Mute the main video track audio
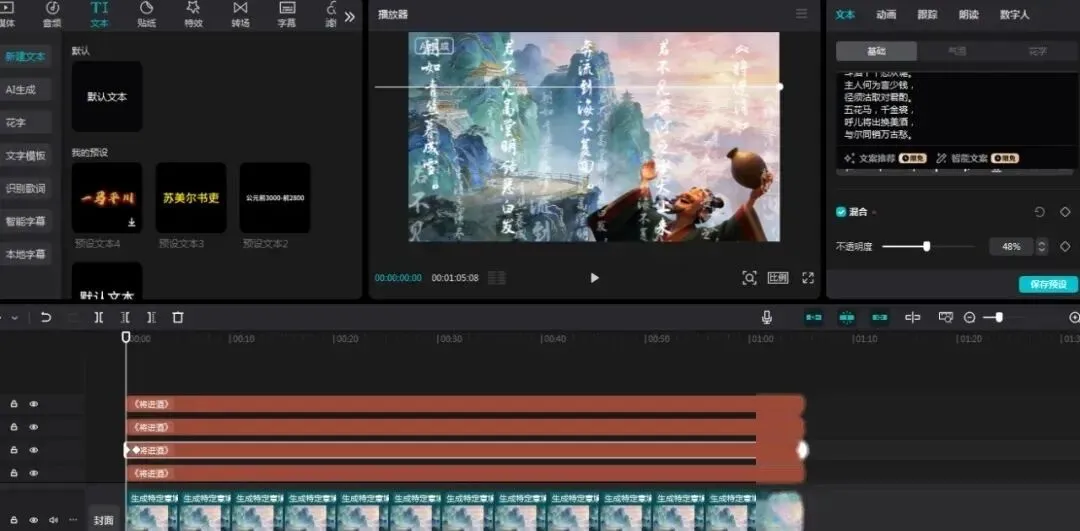Image resolution: width=1080 pixels, height=531 pixels. [x=53, y=520]
